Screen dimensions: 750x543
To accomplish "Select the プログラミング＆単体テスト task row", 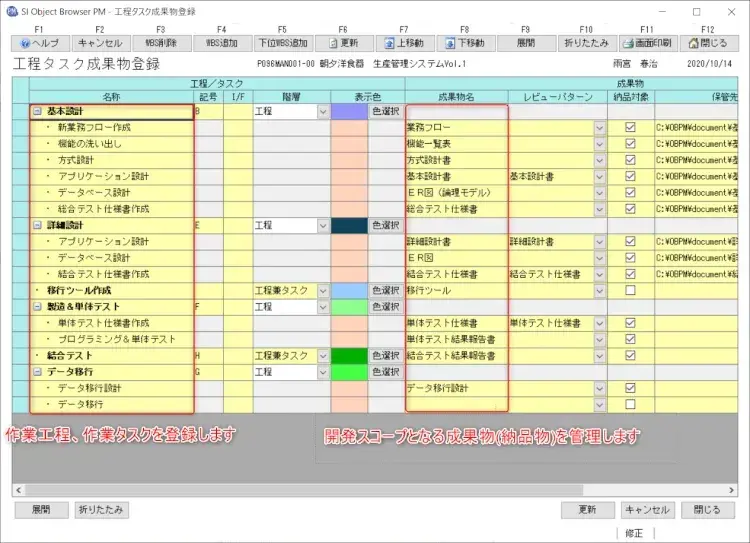I will (x=112, y=339).
